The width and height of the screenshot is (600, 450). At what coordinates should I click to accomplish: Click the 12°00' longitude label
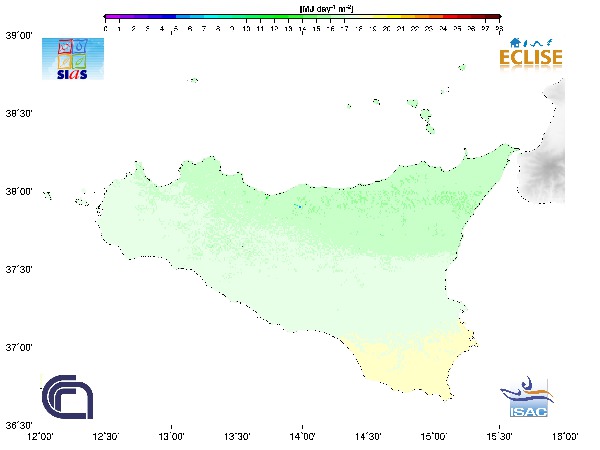(x=41, y=436)
